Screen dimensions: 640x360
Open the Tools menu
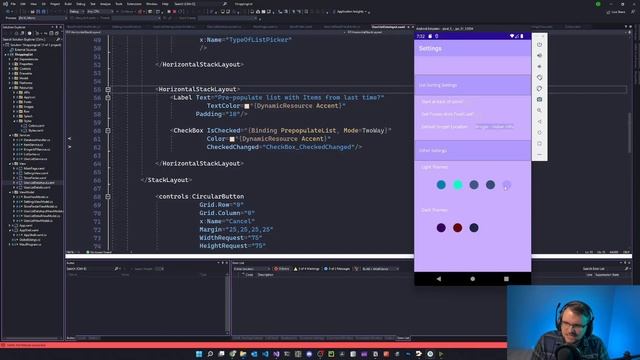pyautogui.click(x=119, y=4)
